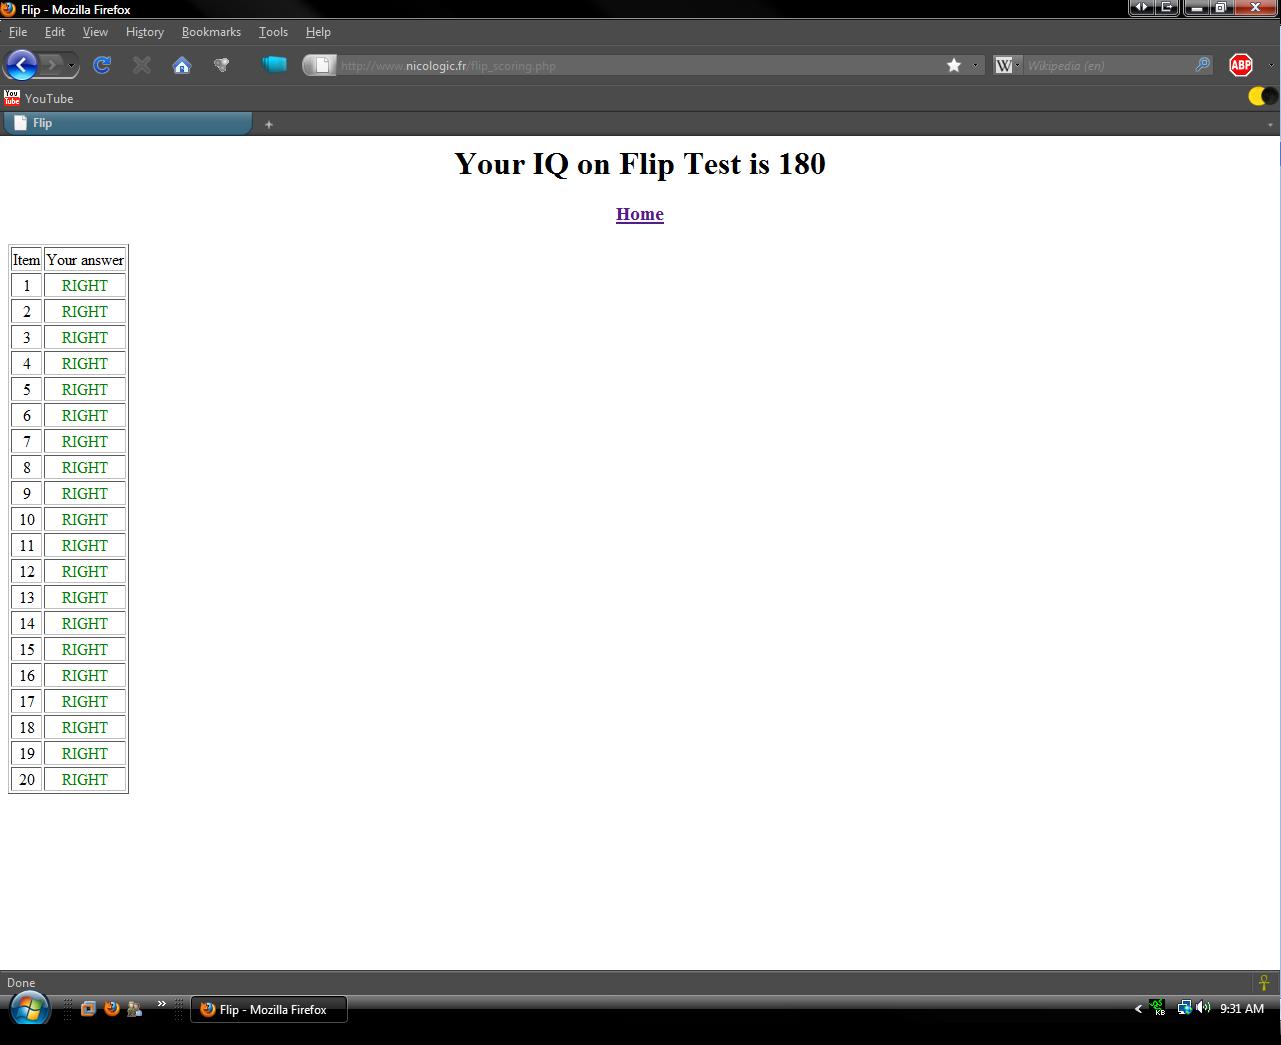
Task: Open the back/forward history dropdown arrow
Action: pos(71,66)
